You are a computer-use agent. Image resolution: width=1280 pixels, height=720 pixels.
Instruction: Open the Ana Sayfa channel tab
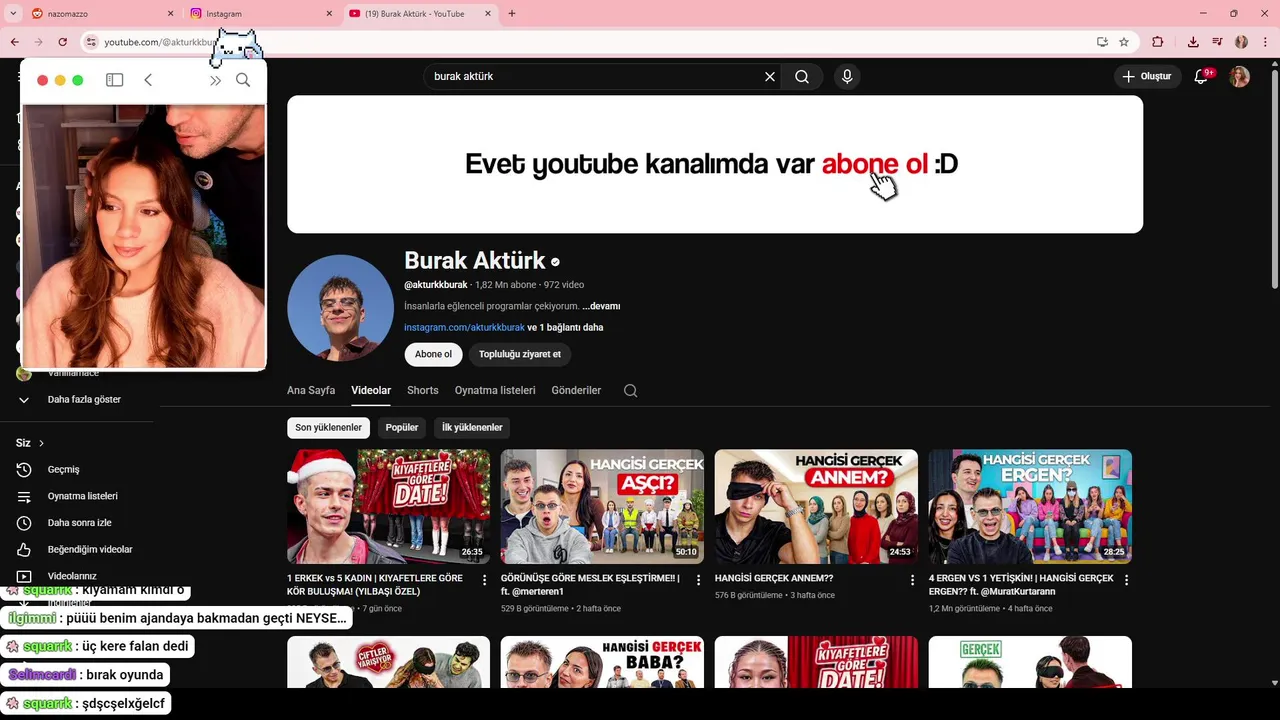tap(311, 391)
